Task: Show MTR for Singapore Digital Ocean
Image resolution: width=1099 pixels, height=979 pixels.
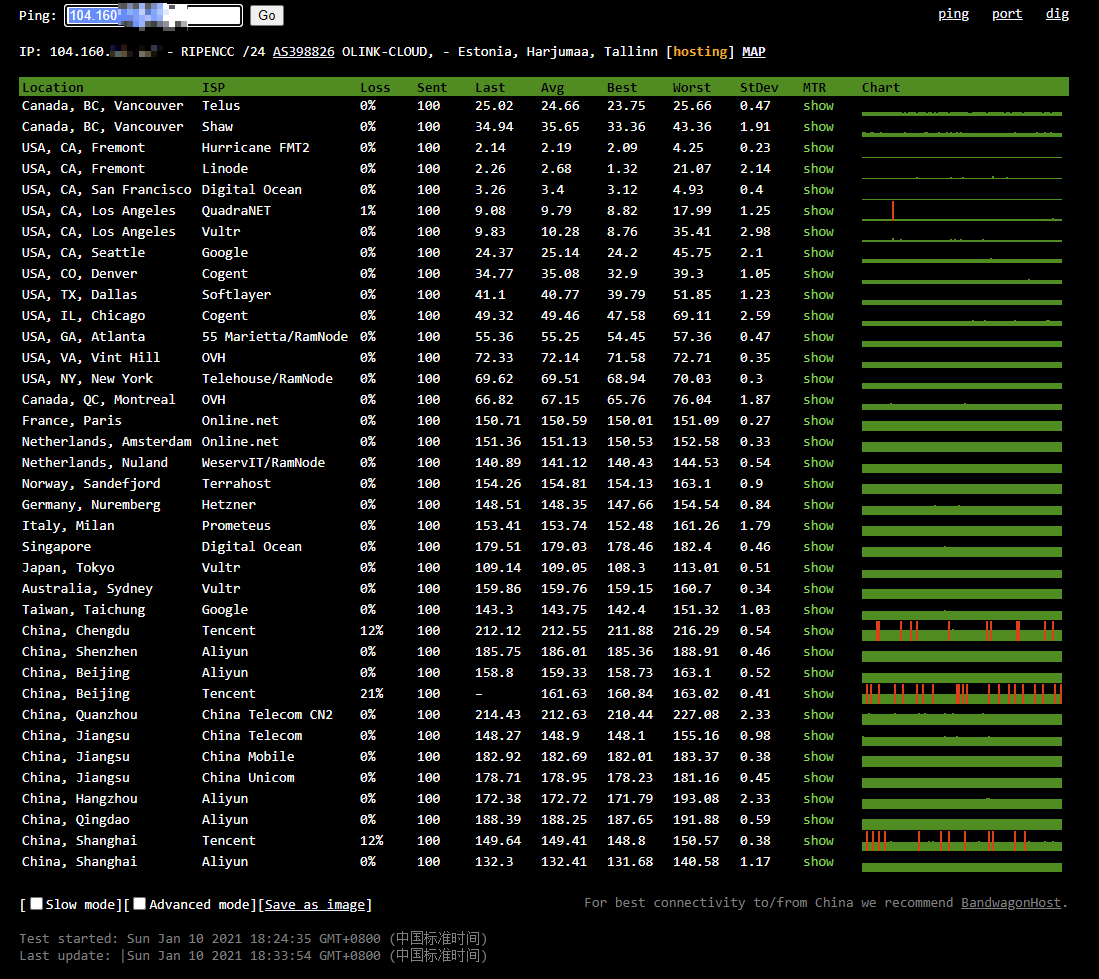Action: coord(818,547)
